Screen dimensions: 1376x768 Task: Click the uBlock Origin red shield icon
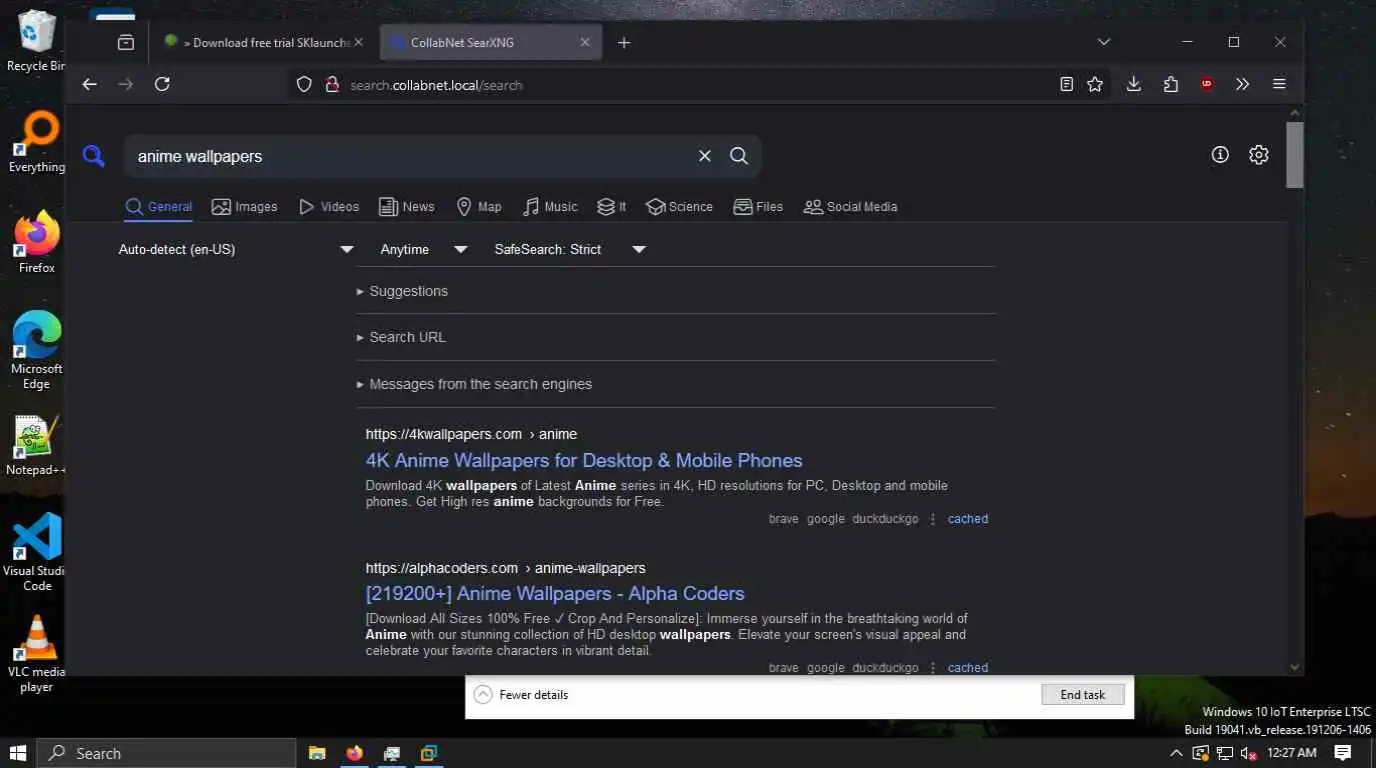point(1207,85)
